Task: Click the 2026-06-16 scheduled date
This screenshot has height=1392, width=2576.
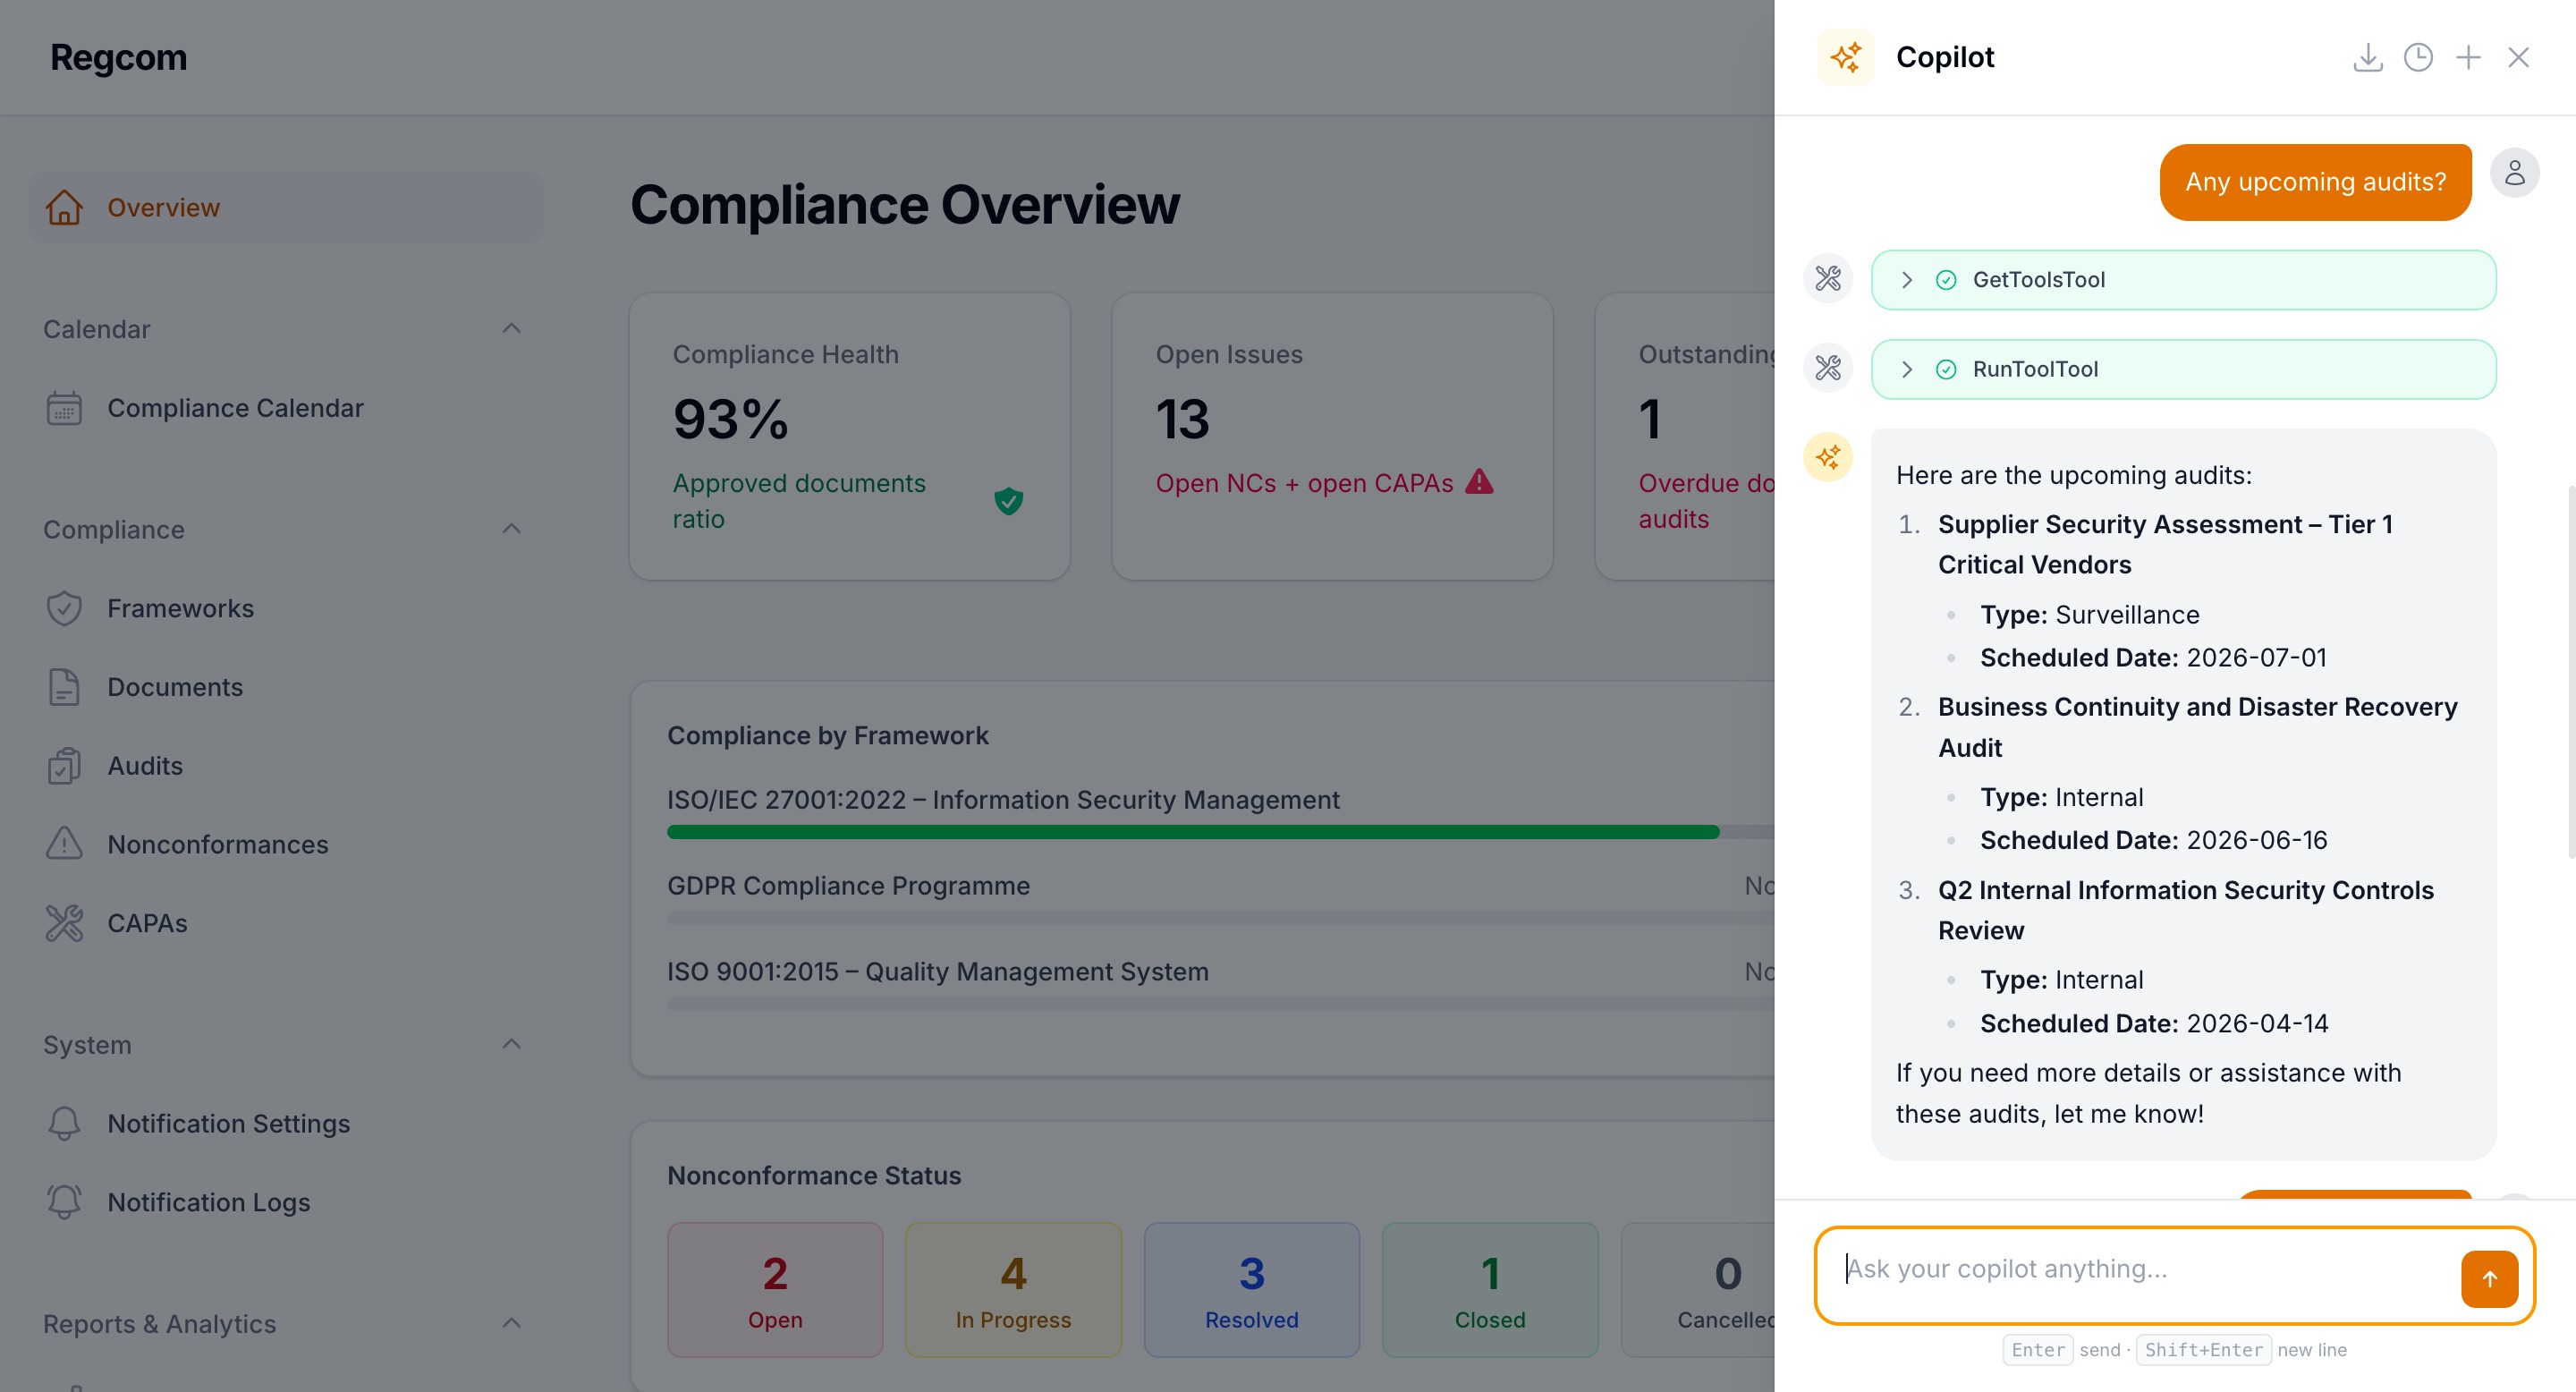Action: click(2256, 840)
